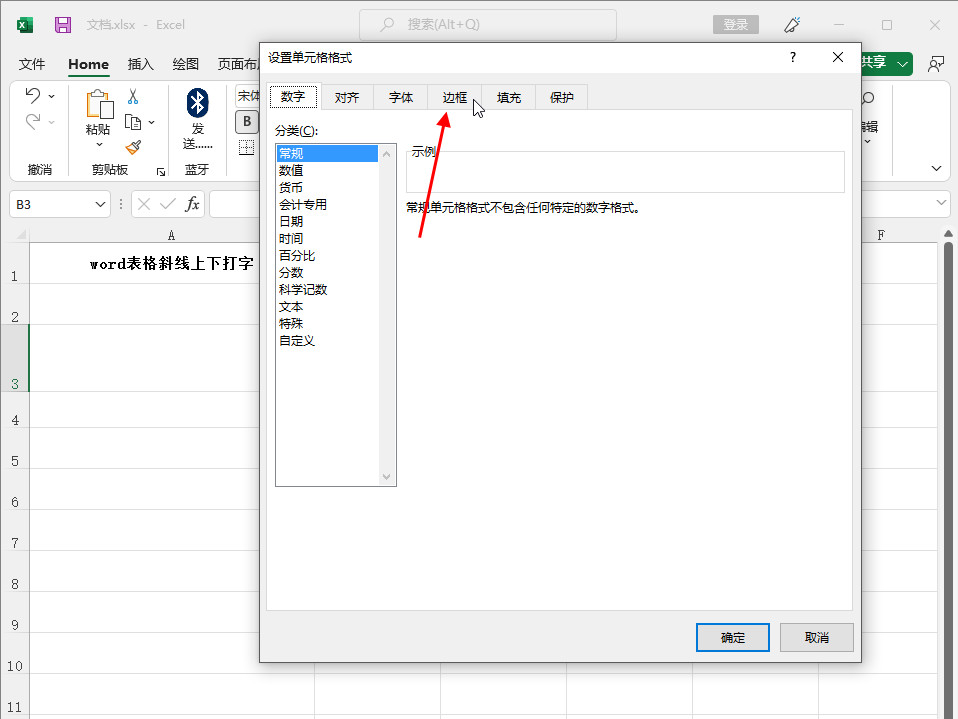Click the Copy icon

click(133, 122)
